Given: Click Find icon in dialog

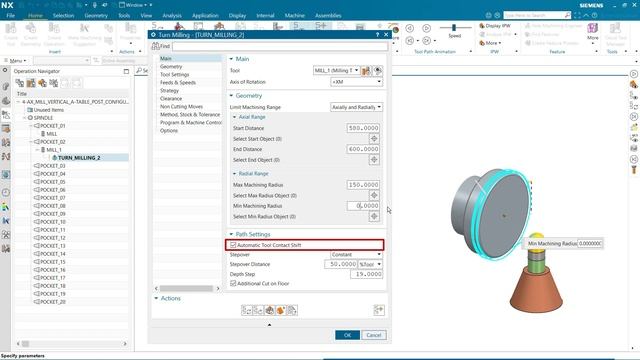Looking at the screenshot, I should [156, 46].
